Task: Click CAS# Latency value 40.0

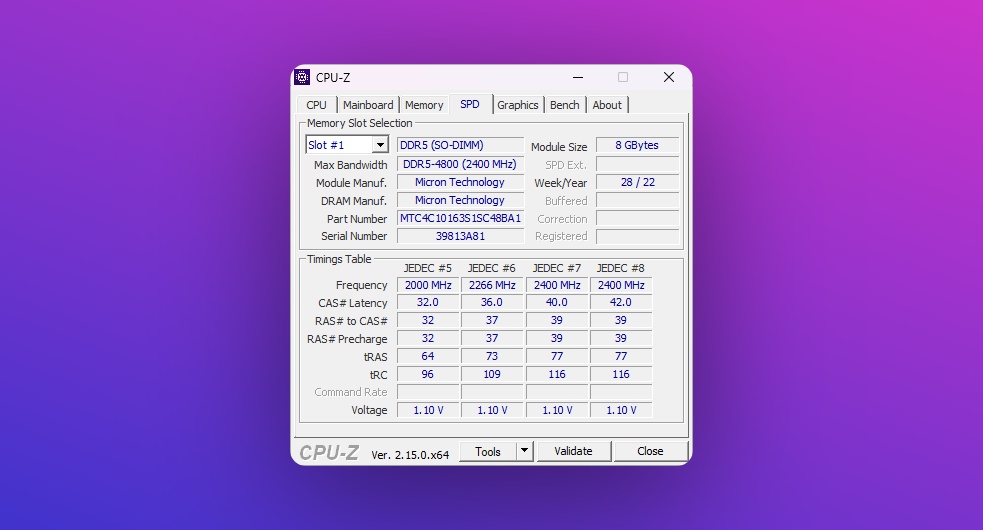Action: tap(557, 302)
